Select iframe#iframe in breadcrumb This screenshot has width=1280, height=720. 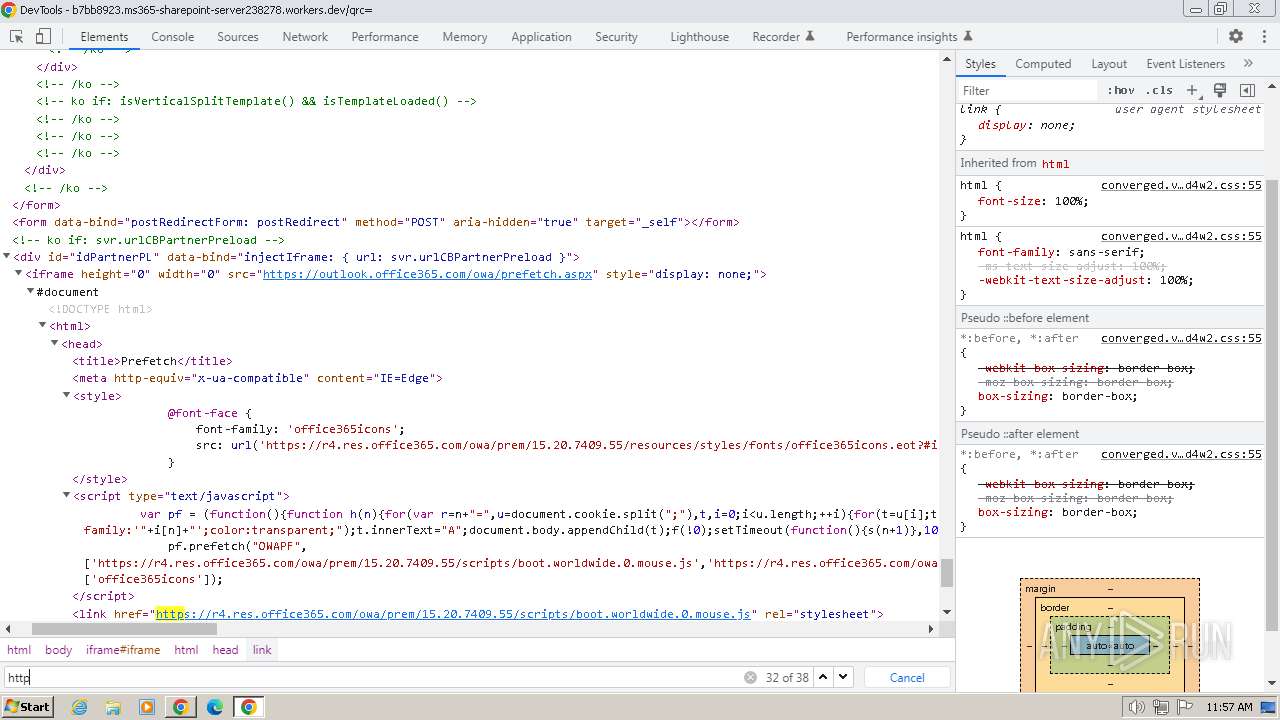[123, 650]
